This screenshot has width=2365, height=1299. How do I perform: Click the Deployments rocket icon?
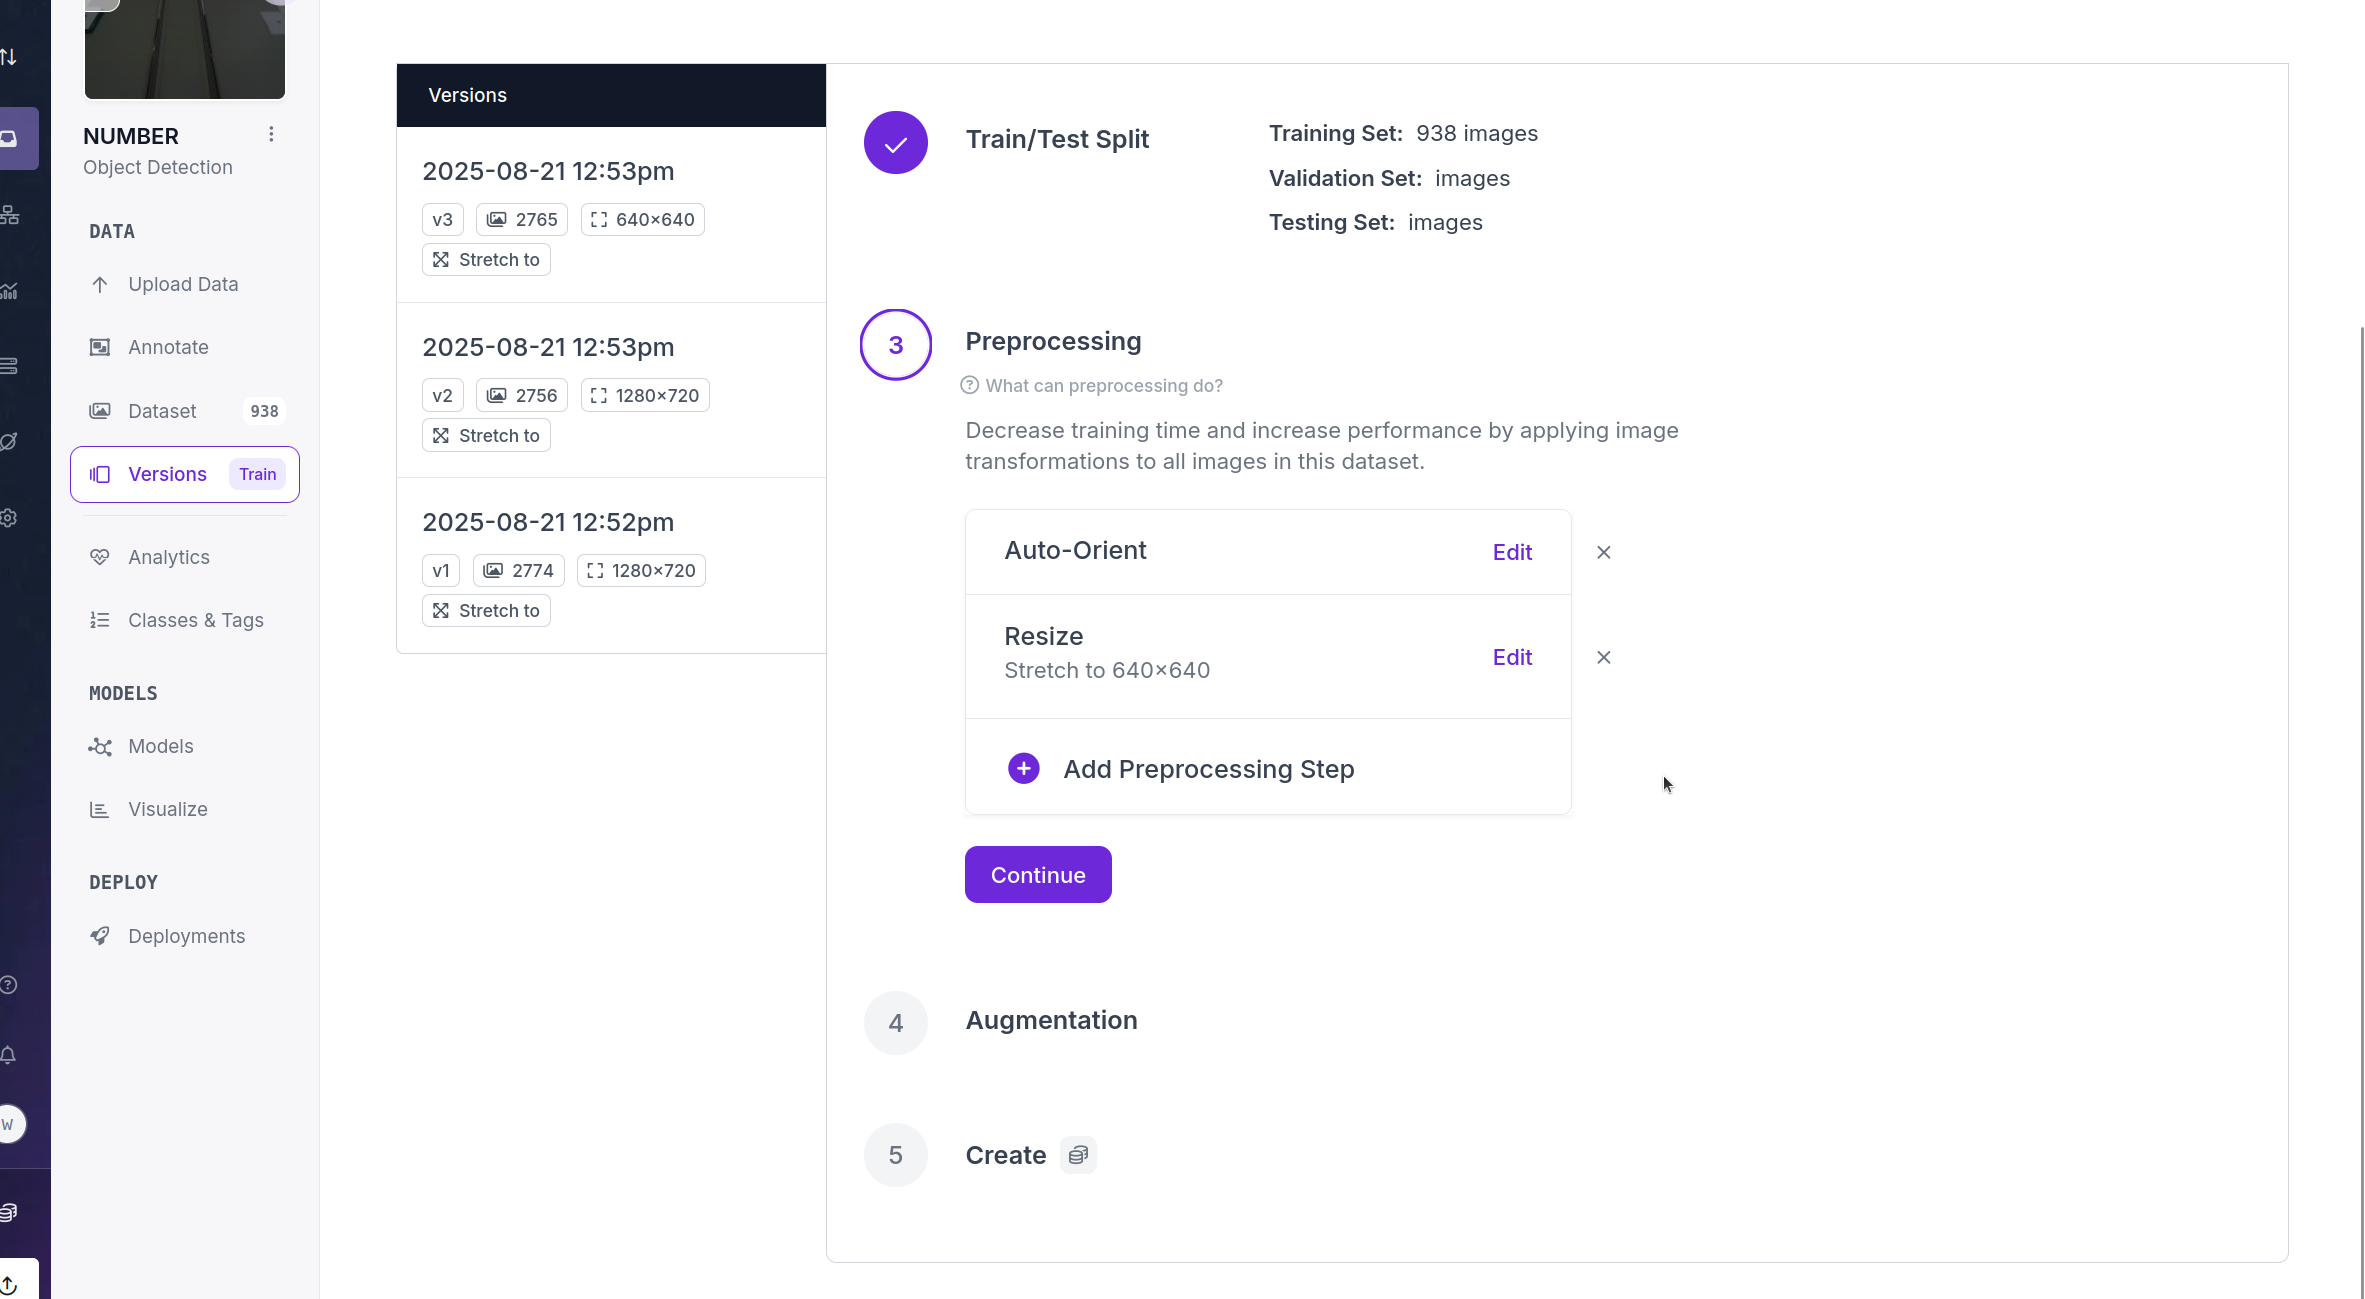coord(100,936)
